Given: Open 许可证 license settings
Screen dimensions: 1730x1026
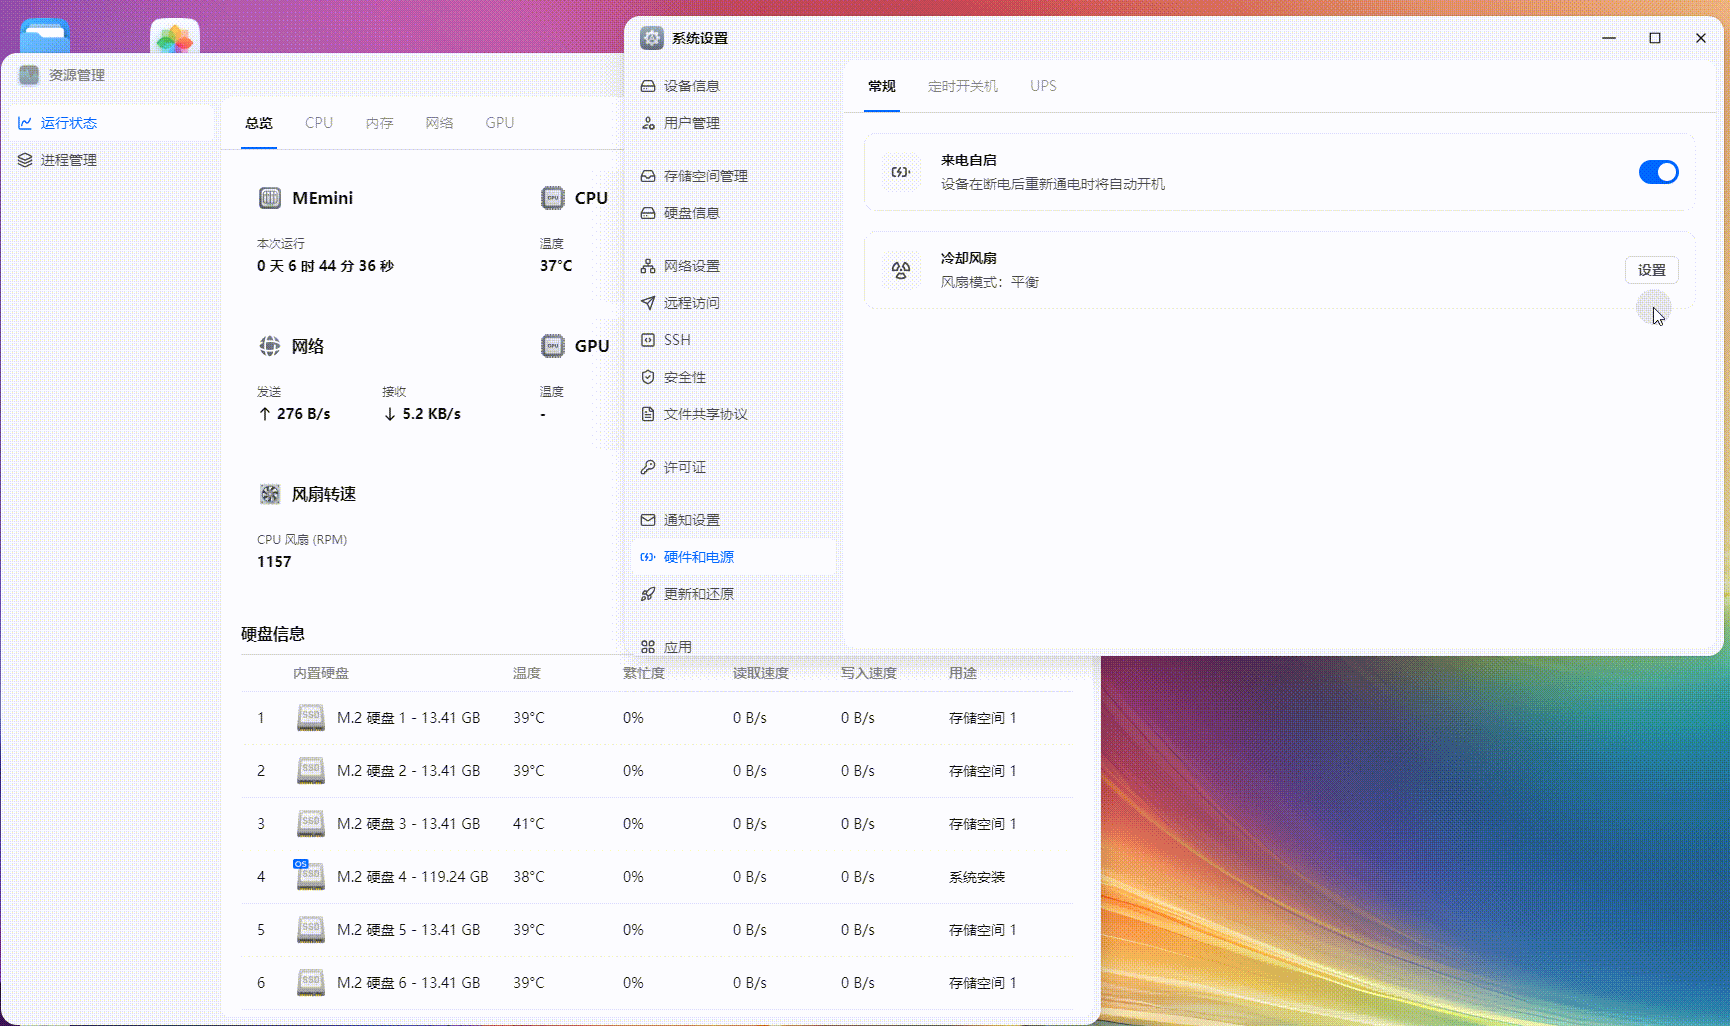Looking at the screenshot, I should click(684, 467).
